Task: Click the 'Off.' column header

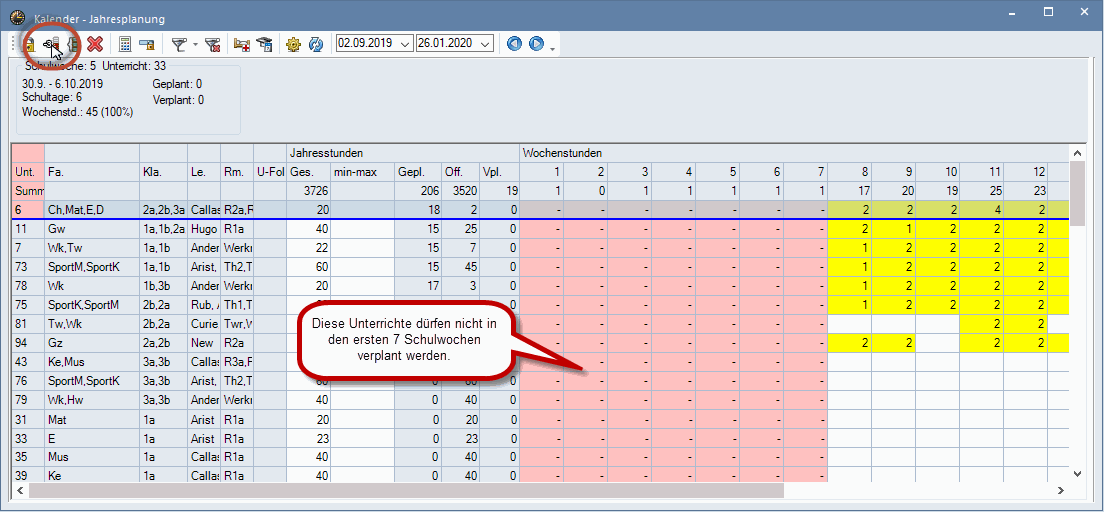Action: click(460, 172)
